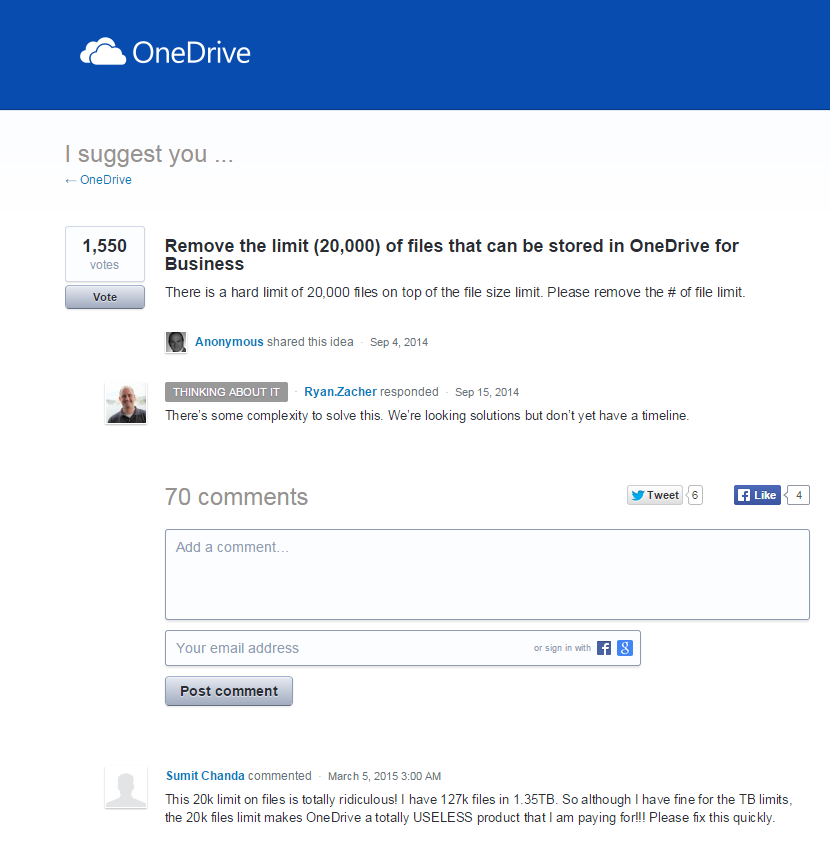Click the idea title about 20,000 file limit
The width and height of the screenshot is (830, 856).
tap(452, 254)
